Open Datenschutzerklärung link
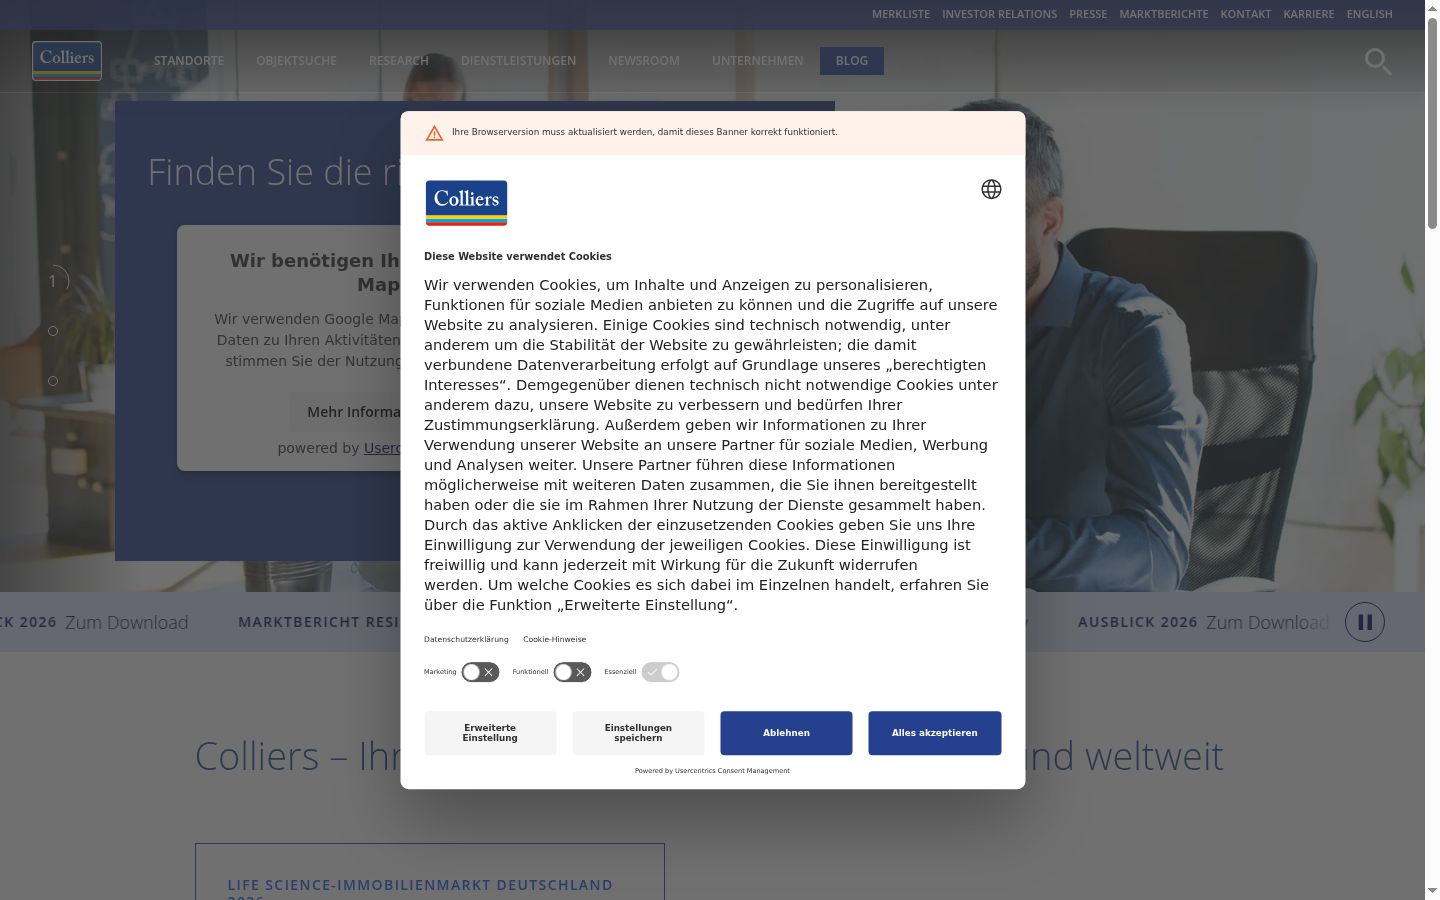Screen dimensions: 1440x900 (466, 639)
